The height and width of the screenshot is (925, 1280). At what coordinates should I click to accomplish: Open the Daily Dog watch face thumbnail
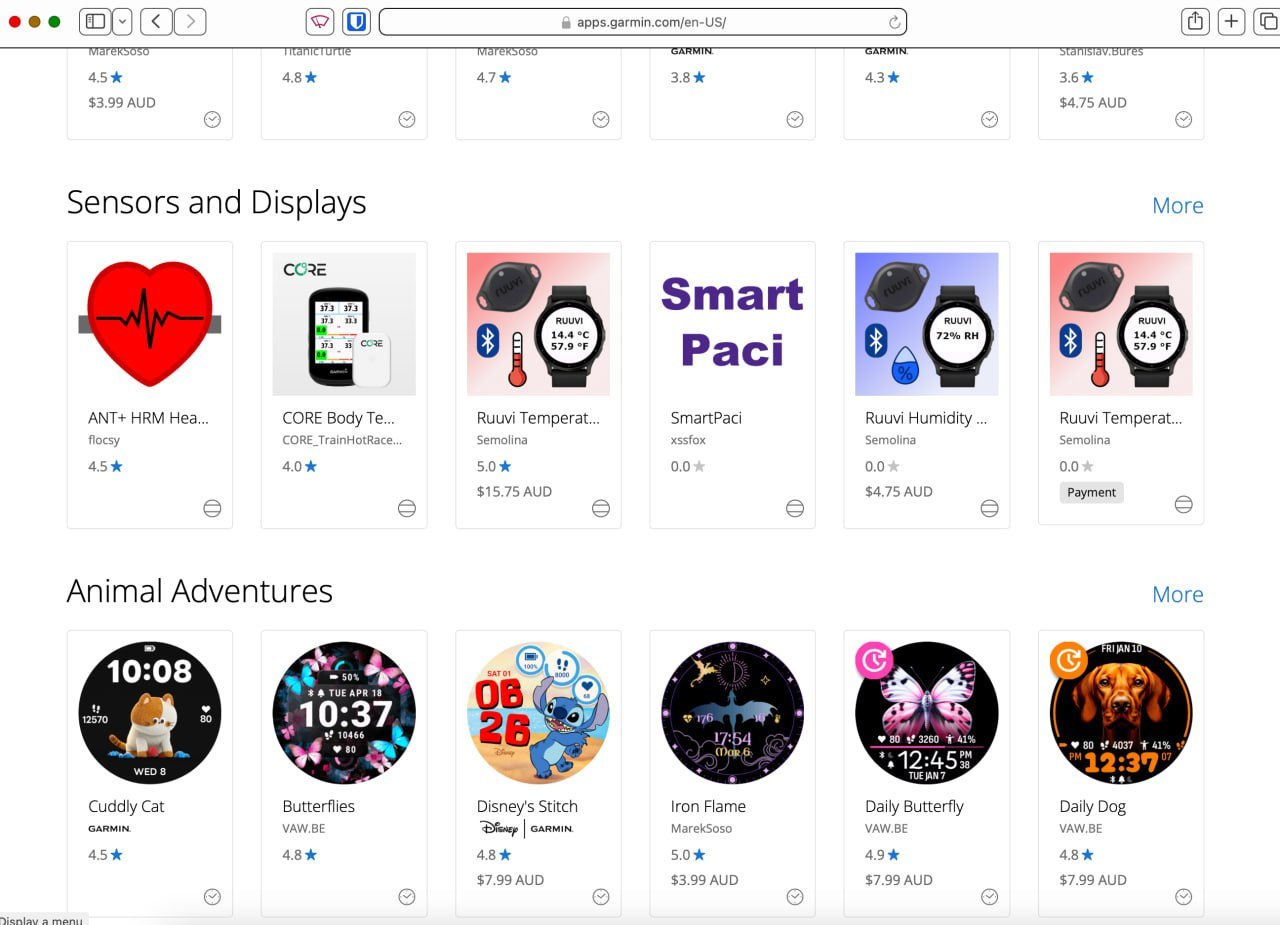pos(1121,713)
